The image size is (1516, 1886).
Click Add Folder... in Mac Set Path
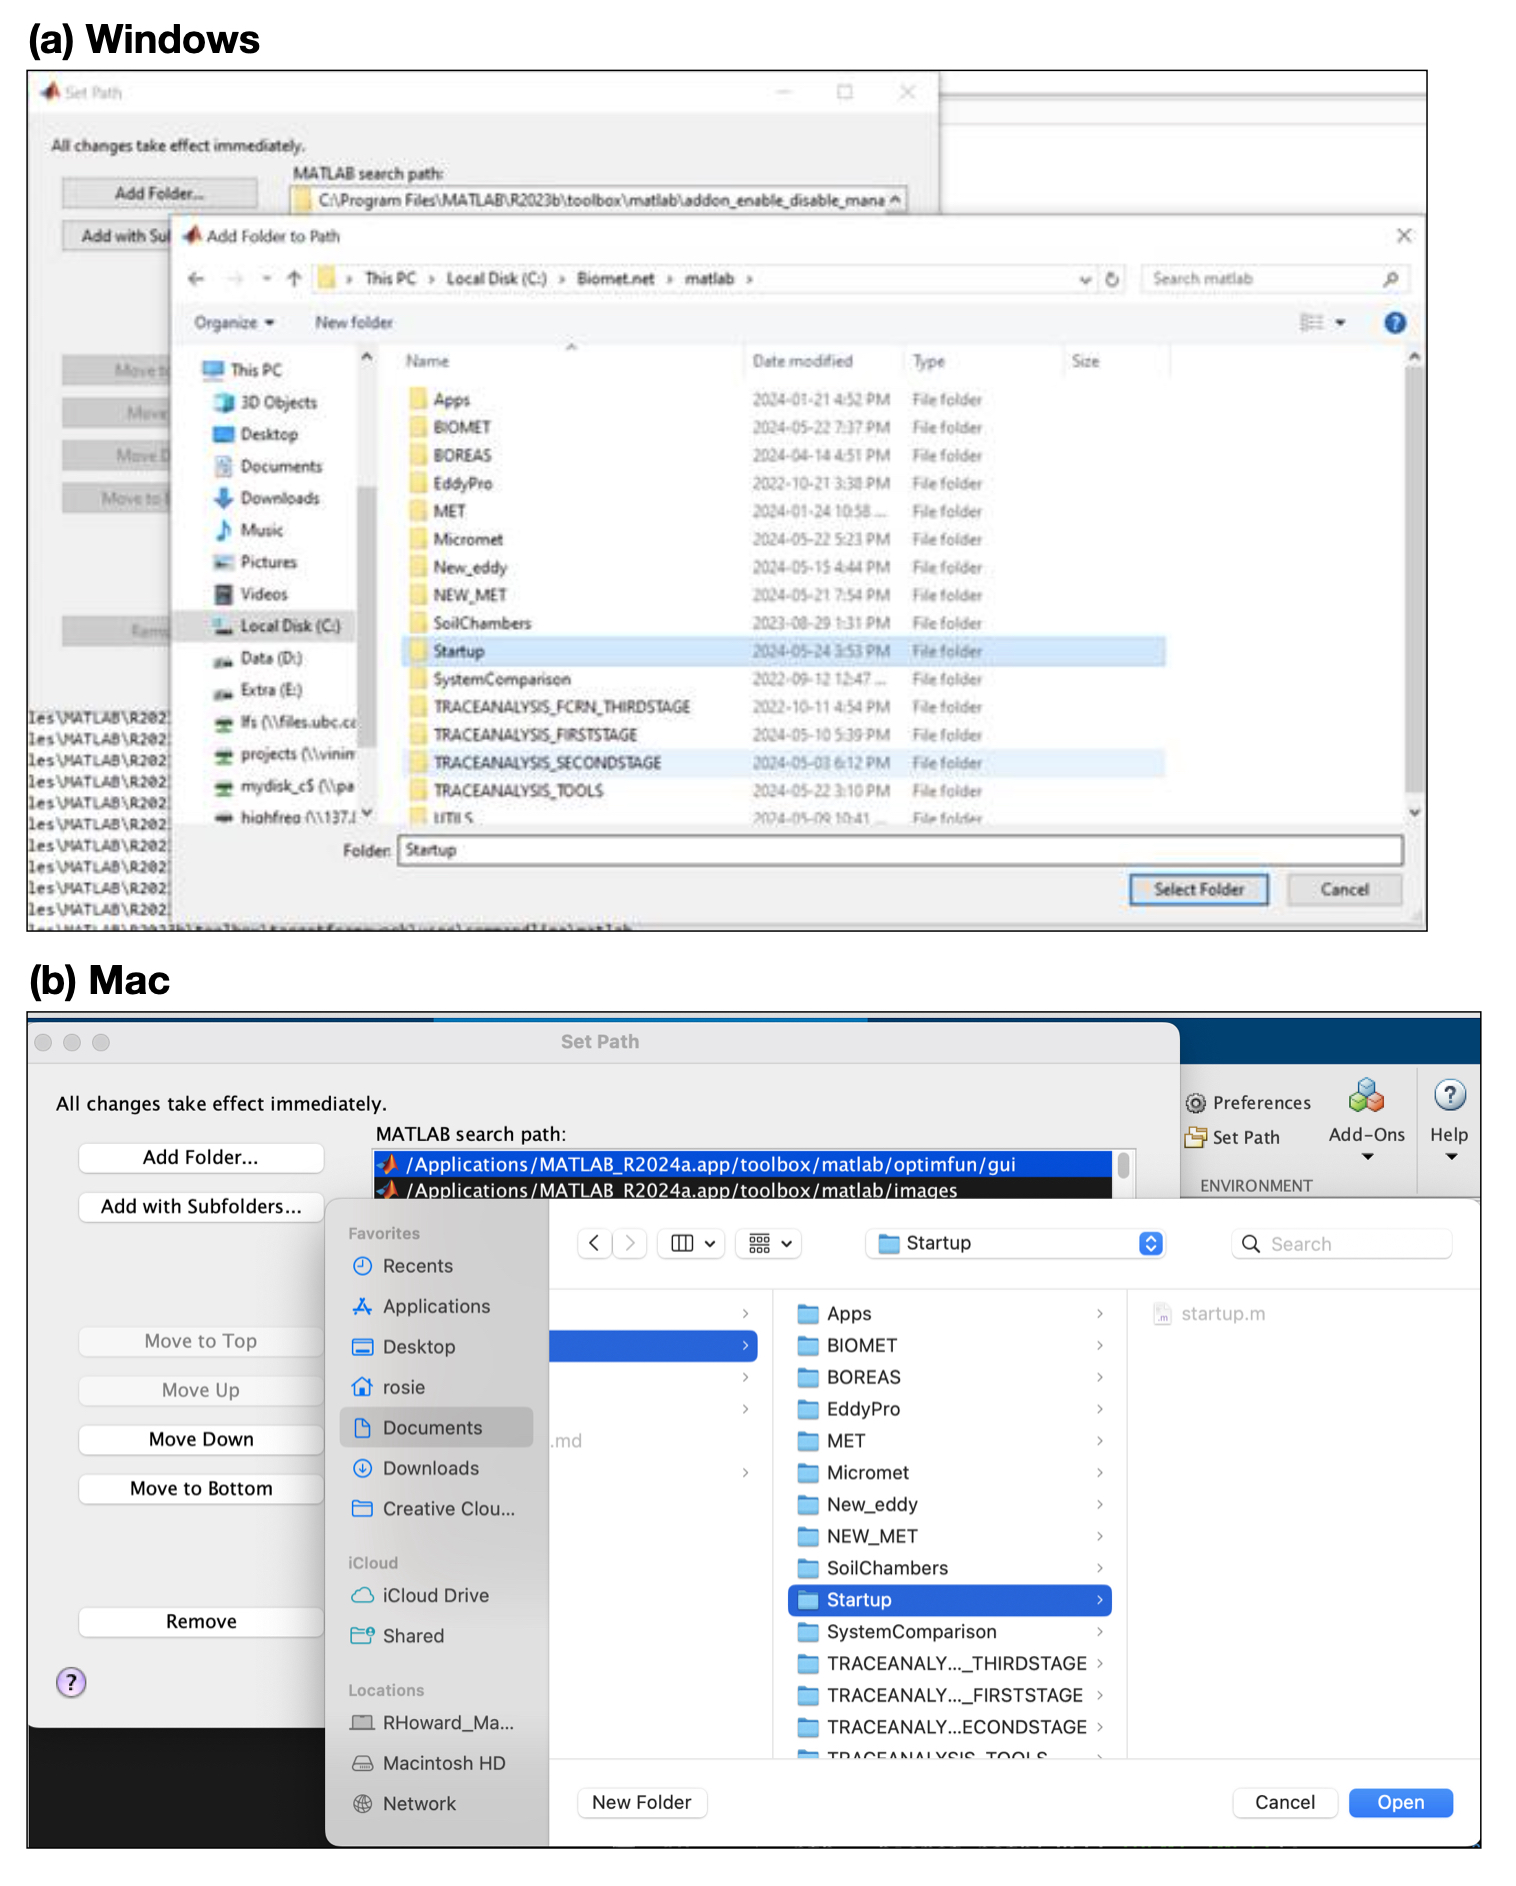pyautogui.click(x=201, y=1157)
